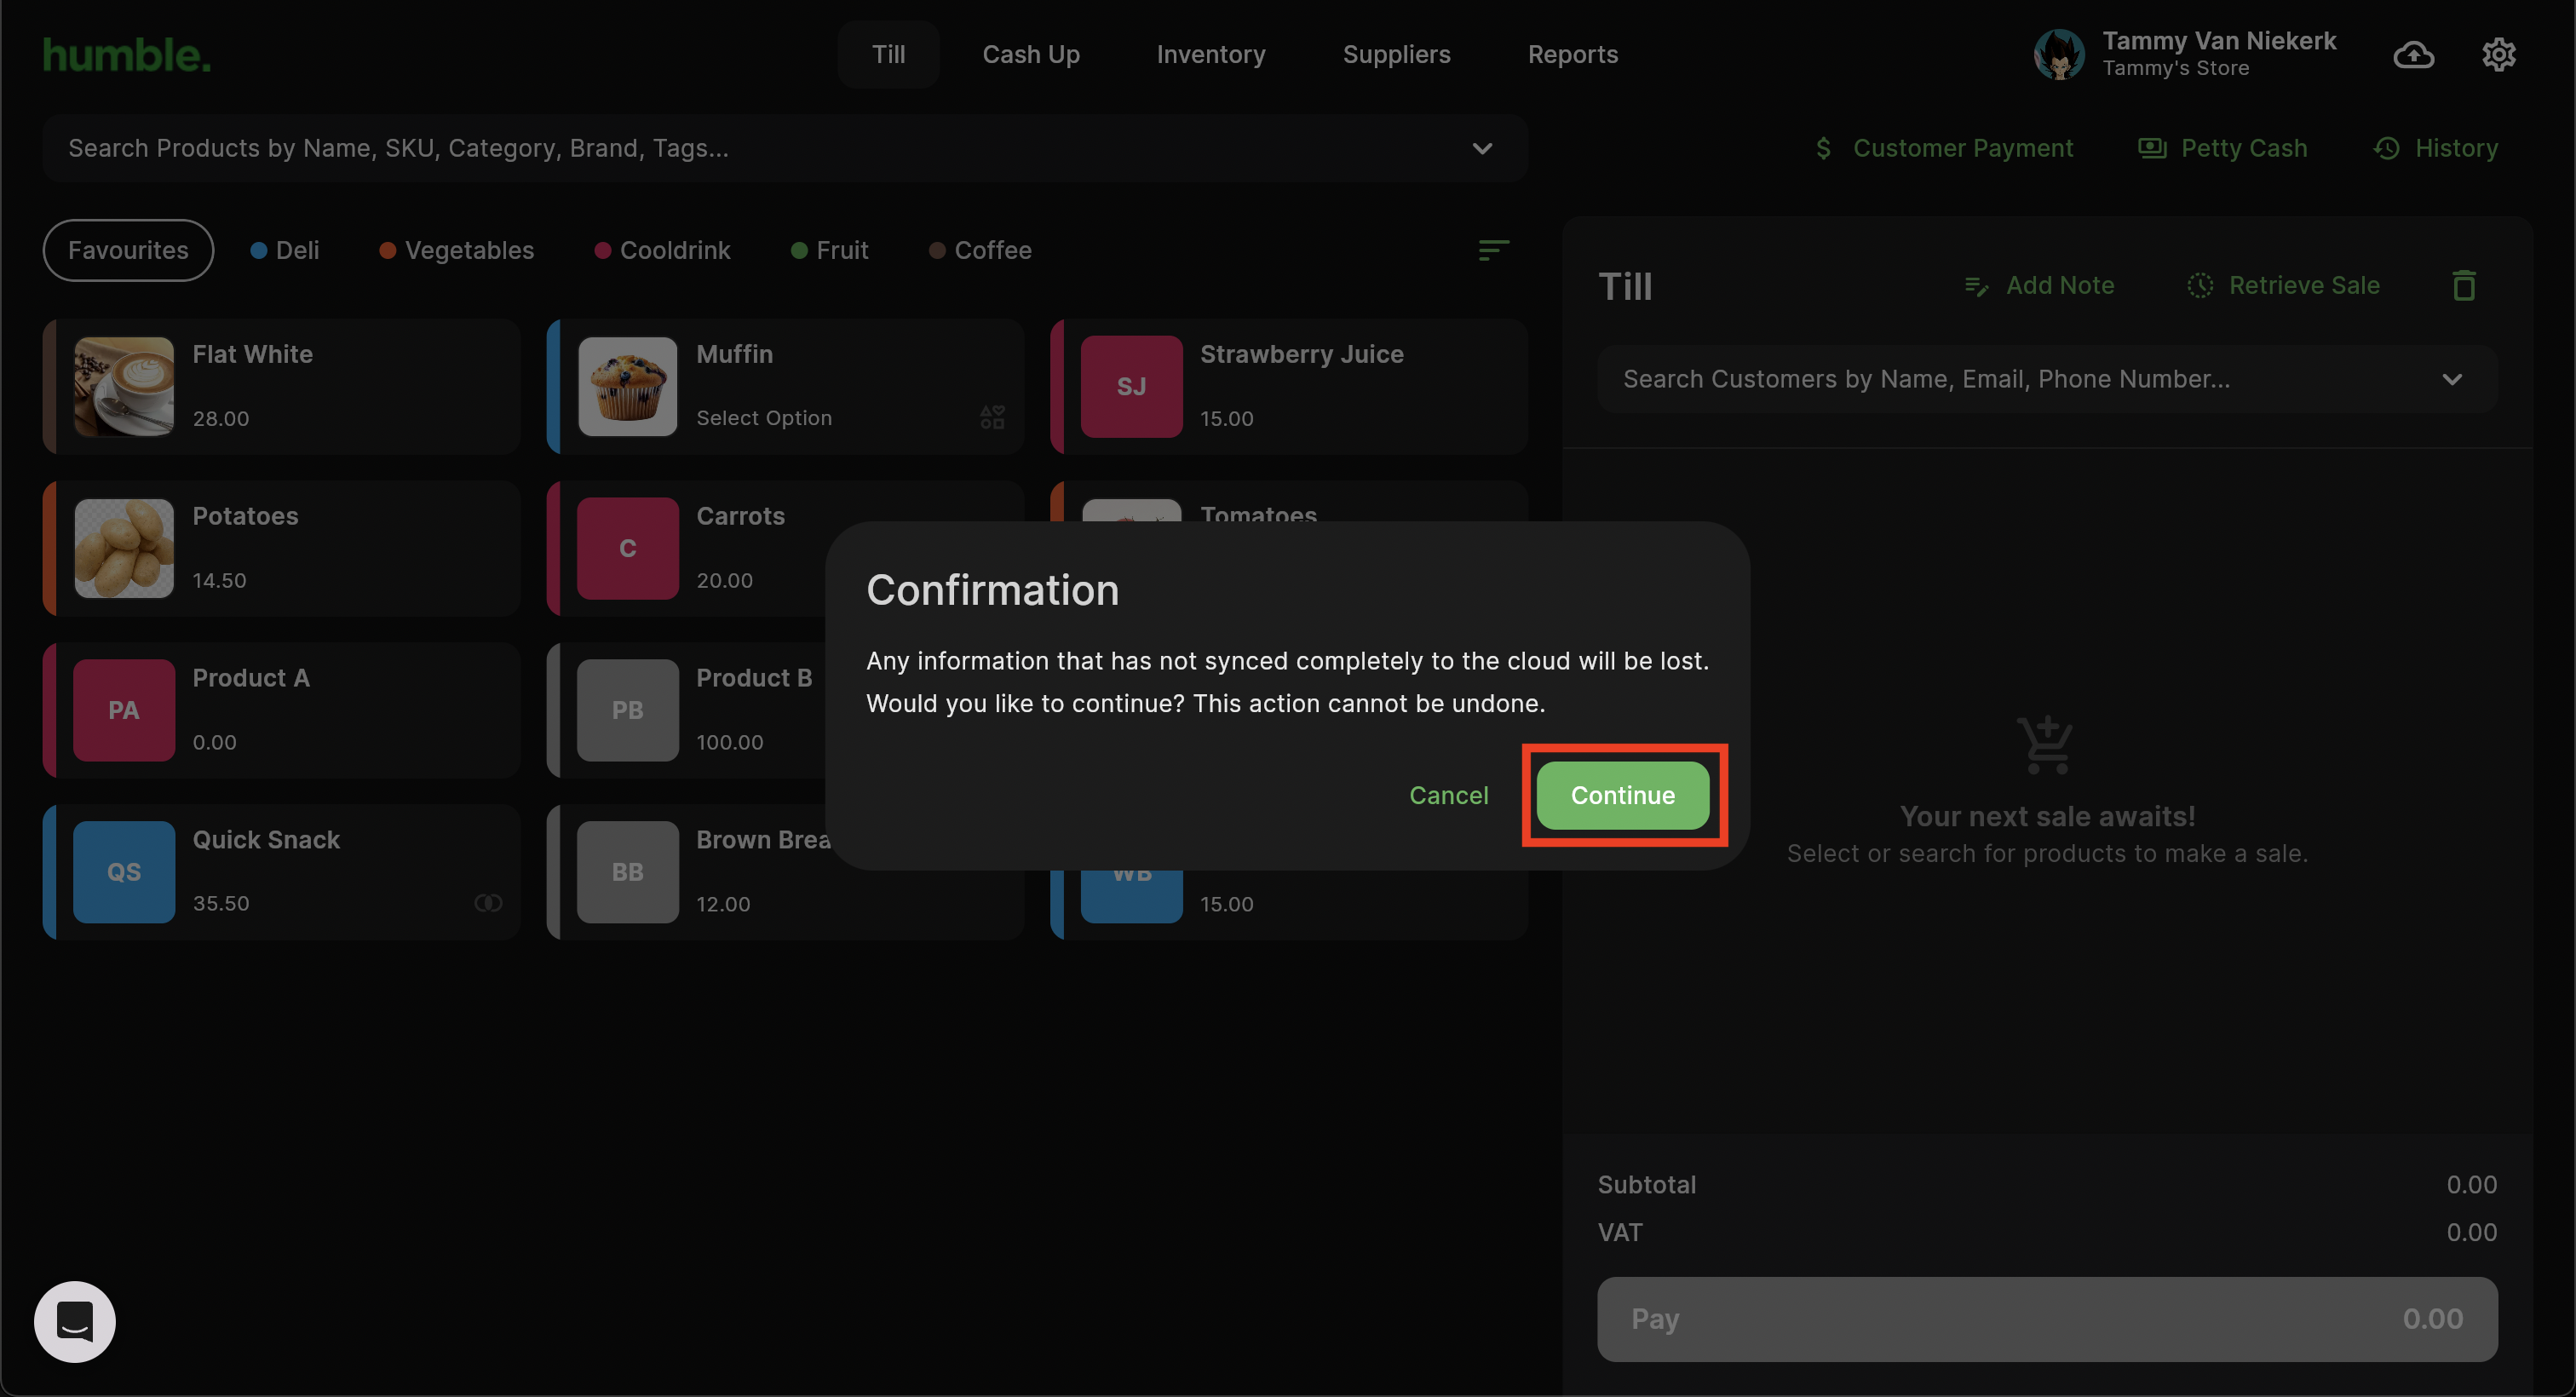Viewport: 2576px width, 1397px height.
Task: Click the customer search input field
Action: [x=2046, y=379]
